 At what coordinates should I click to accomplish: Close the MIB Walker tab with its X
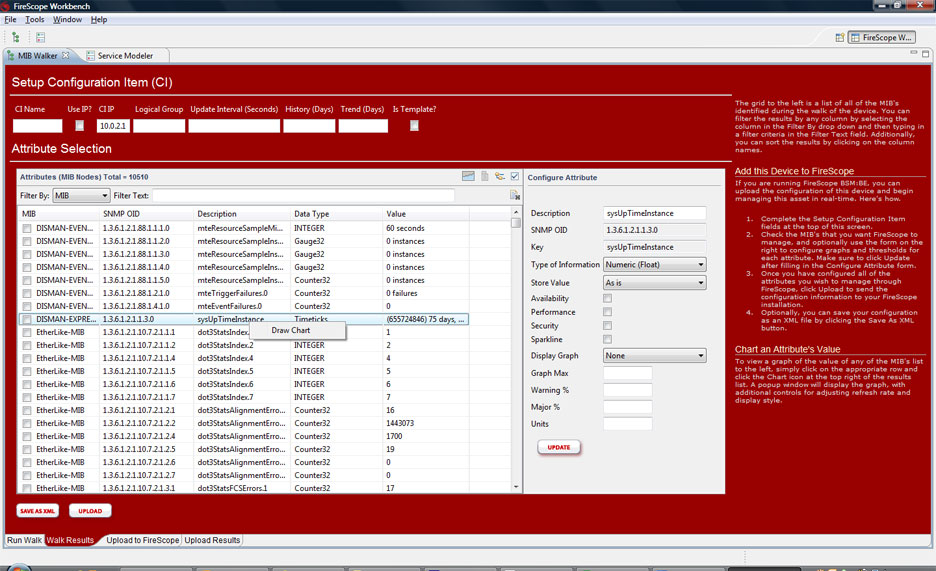pyautogui.click(x=66, y=55)
